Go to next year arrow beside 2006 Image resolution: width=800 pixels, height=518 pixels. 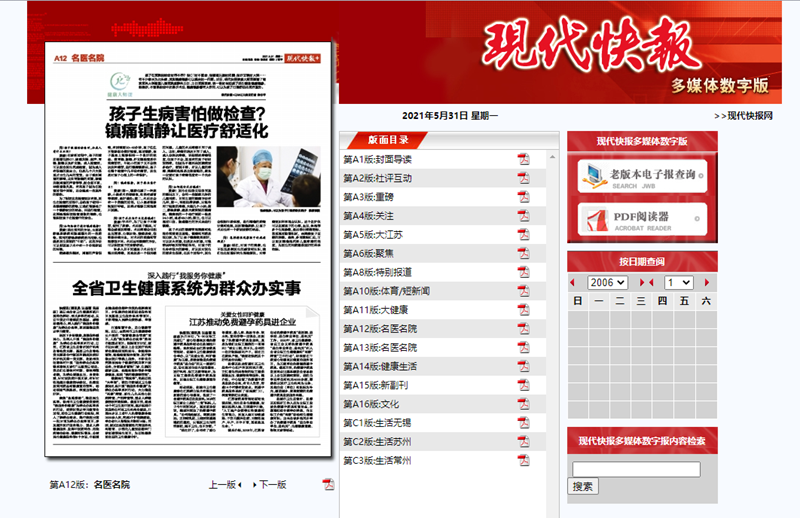[642, 282]
